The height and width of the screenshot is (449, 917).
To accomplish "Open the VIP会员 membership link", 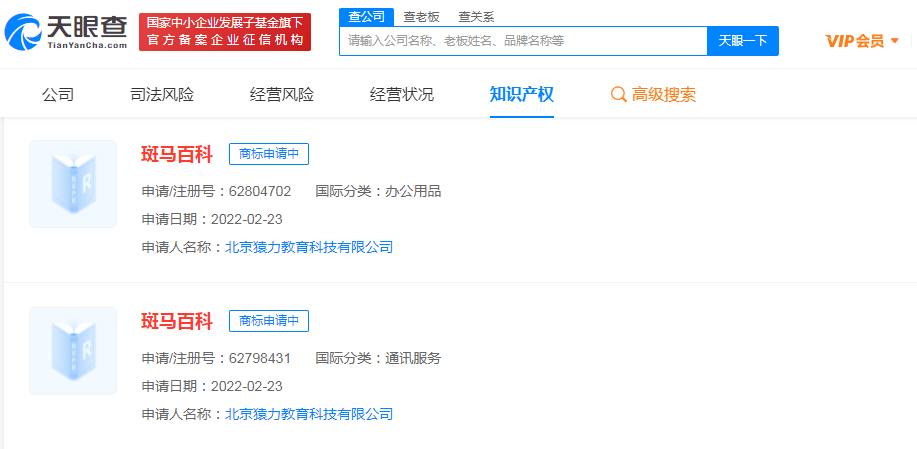I will point(854,41).
